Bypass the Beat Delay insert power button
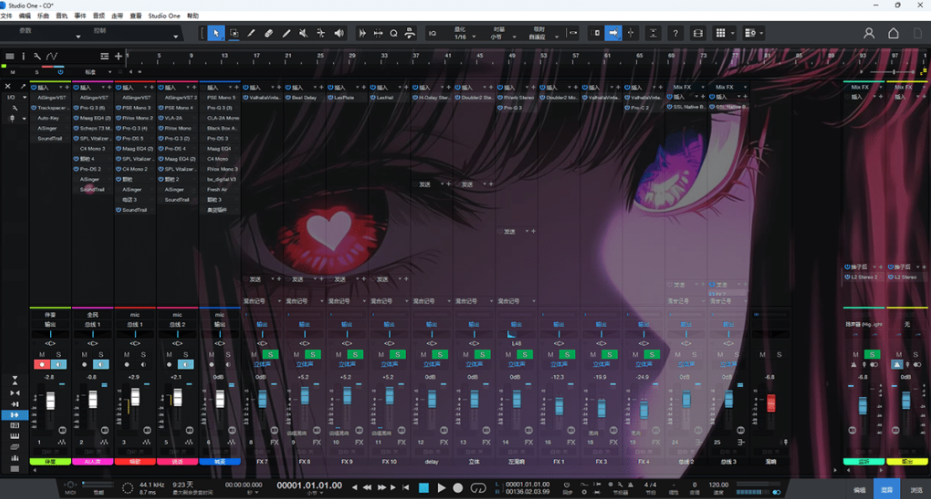The image size is (931, 499). coord(288,97)
